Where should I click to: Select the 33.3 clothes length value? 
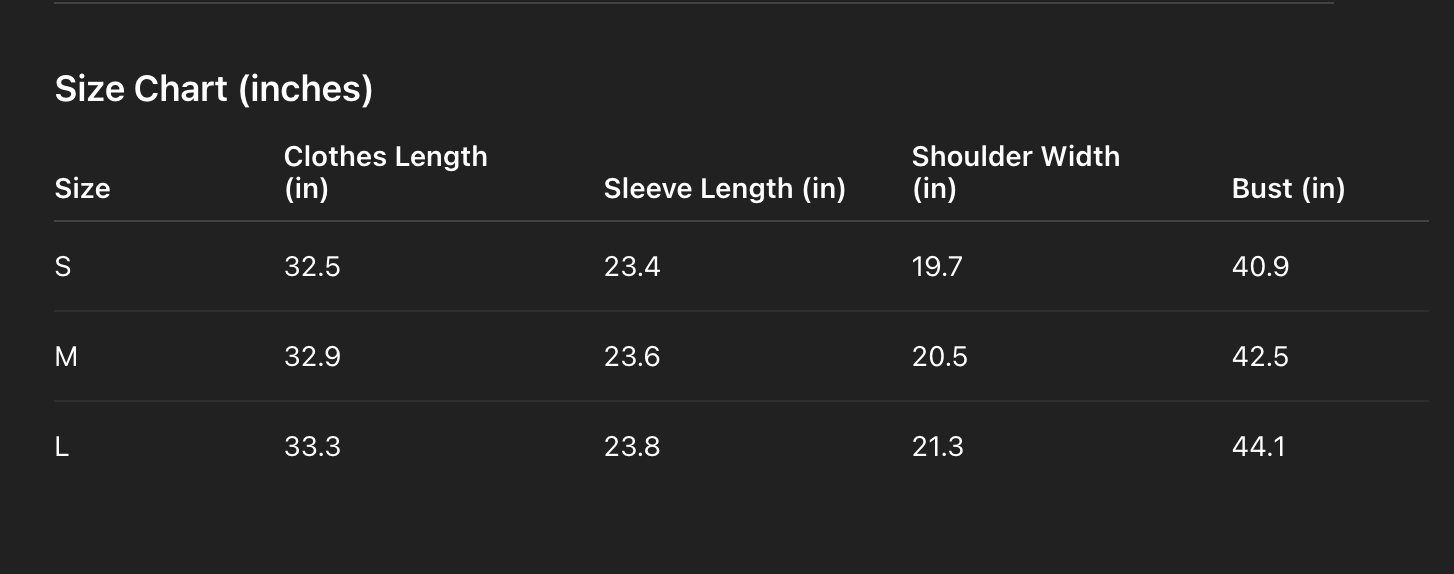pyautogui.click(x=312, y=447)
